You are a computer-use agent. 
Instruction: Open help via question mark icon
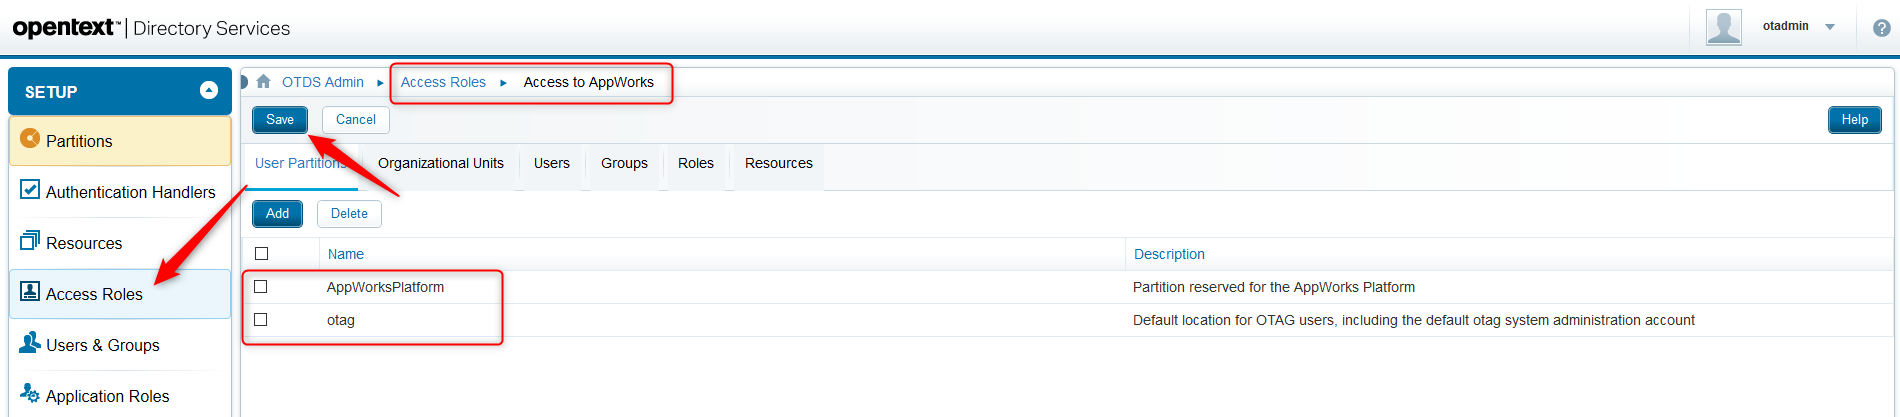1881,28
